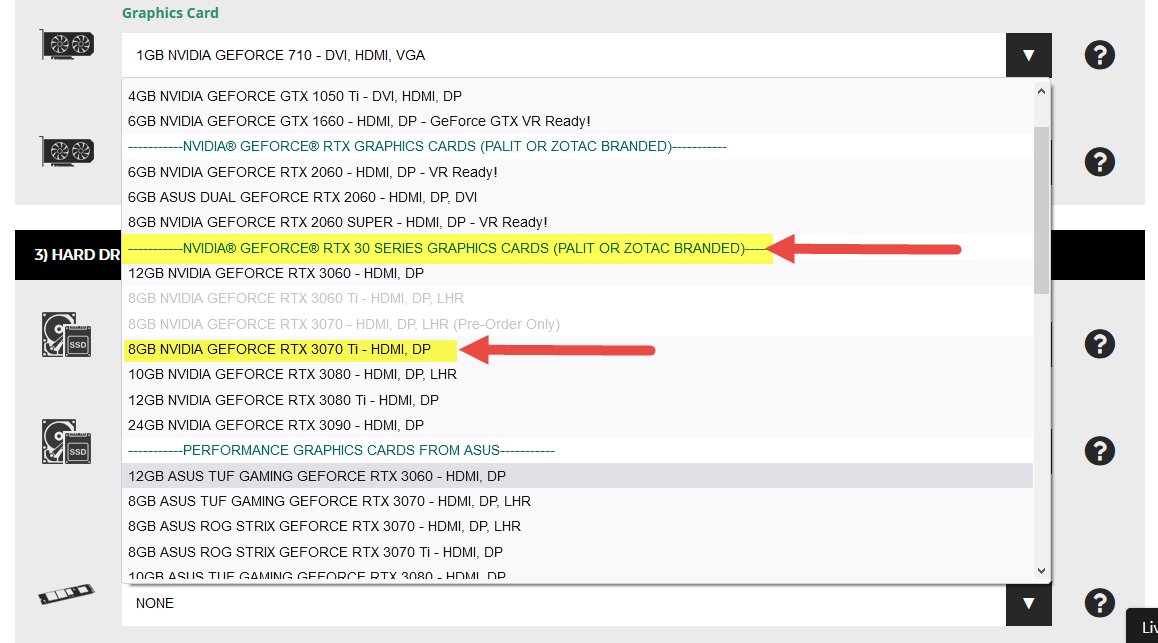
Task: Click the second graphics card icon
Action: [67, 152]
